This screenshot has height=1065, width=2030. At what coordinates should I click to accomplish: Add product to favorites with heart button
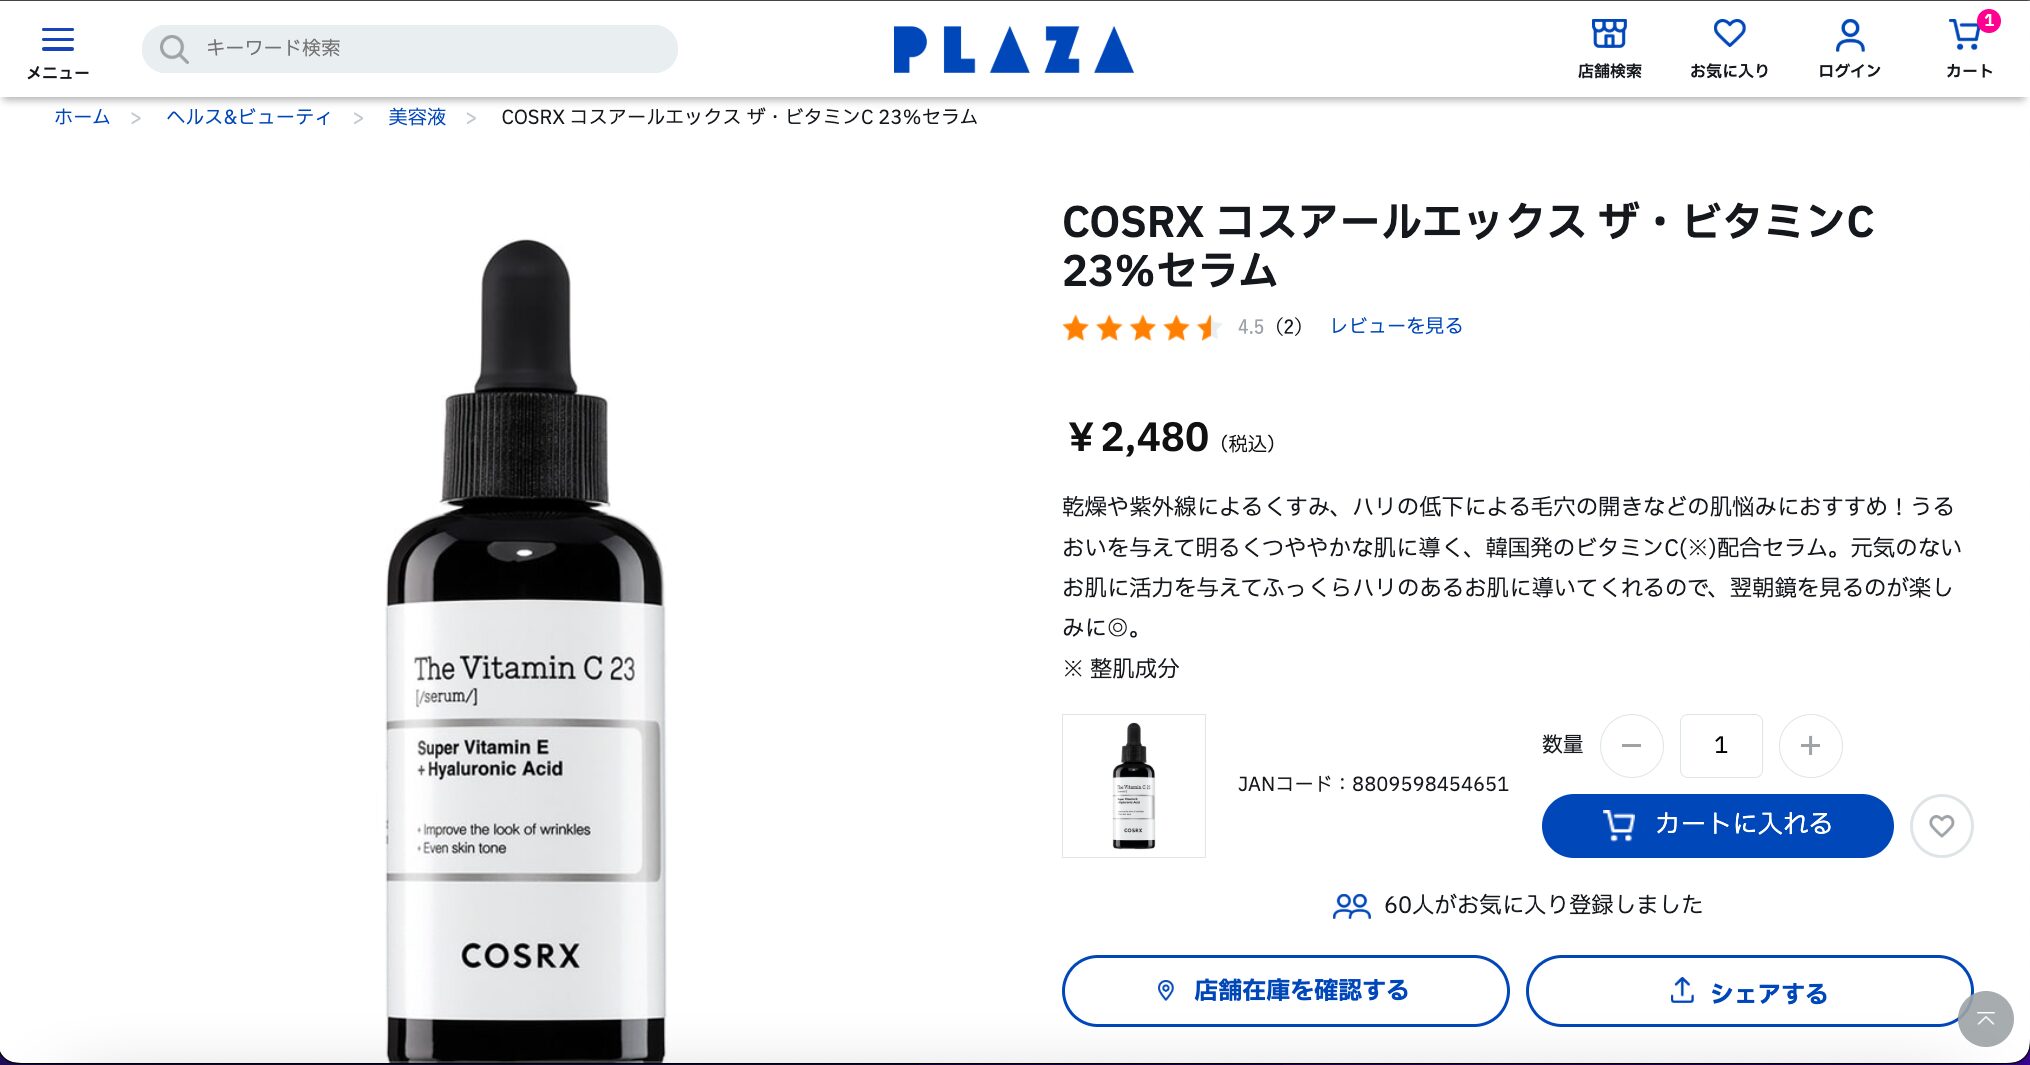tap(1941, 826)
